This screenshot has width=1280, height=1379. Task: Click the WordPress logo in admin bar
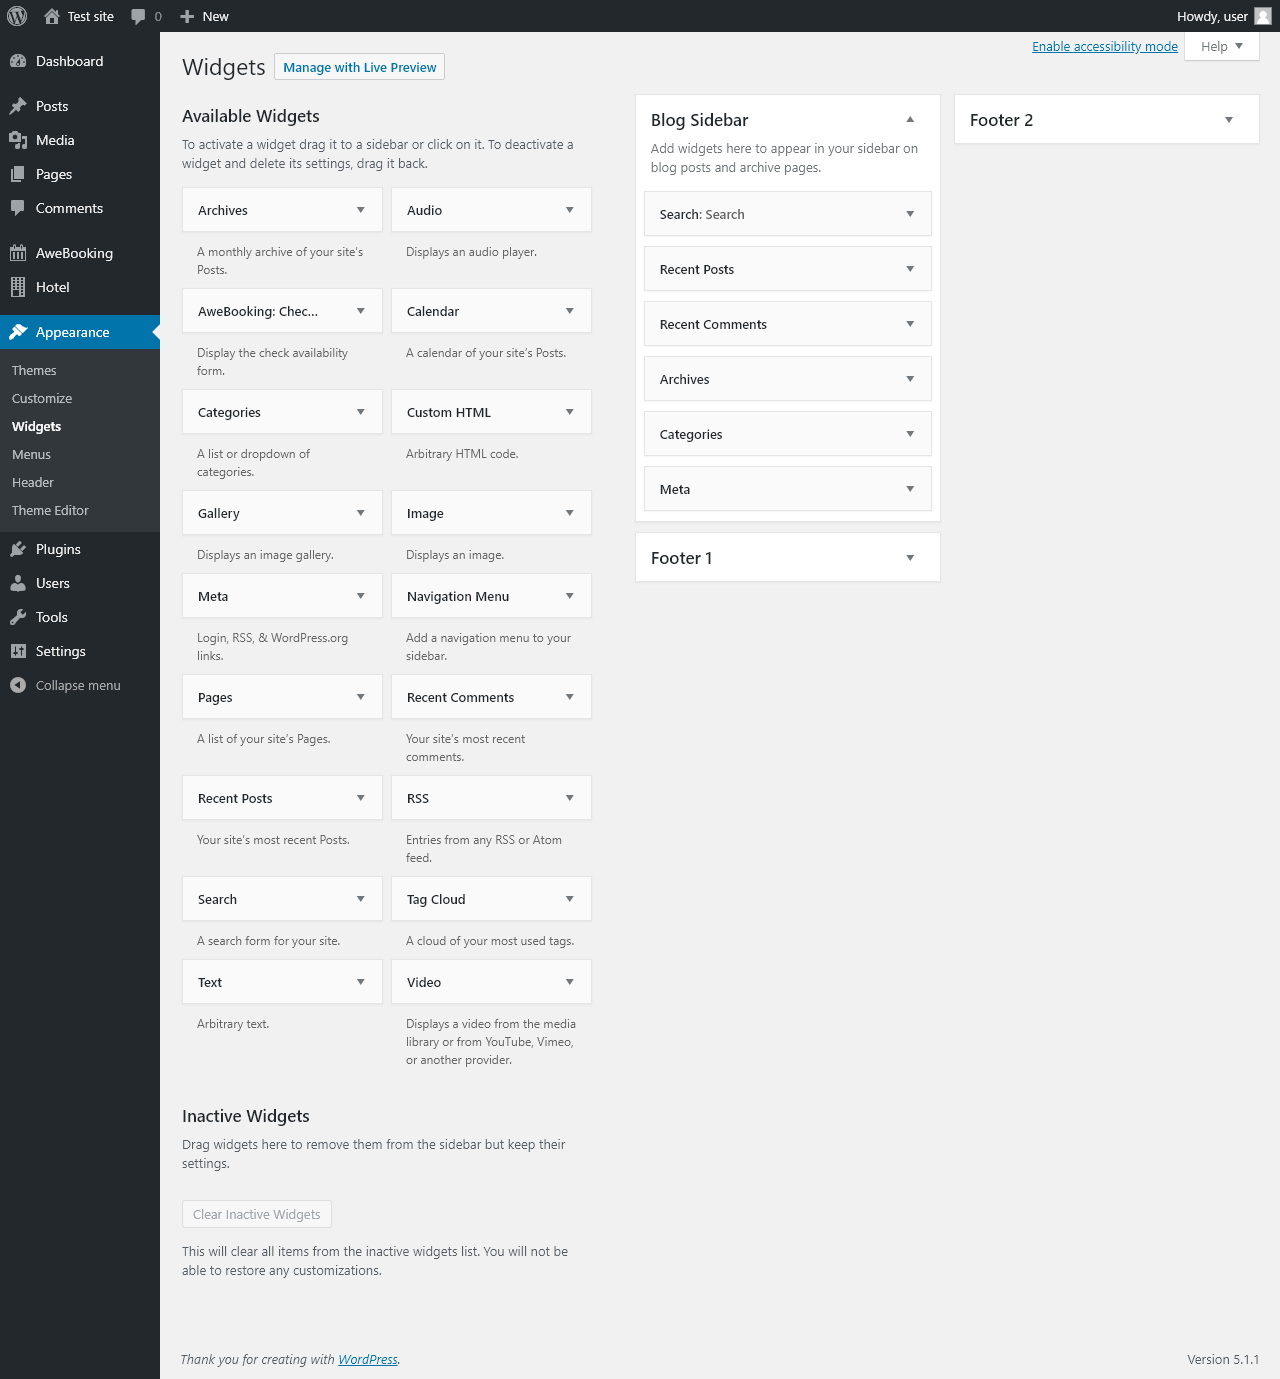[17, 16]
